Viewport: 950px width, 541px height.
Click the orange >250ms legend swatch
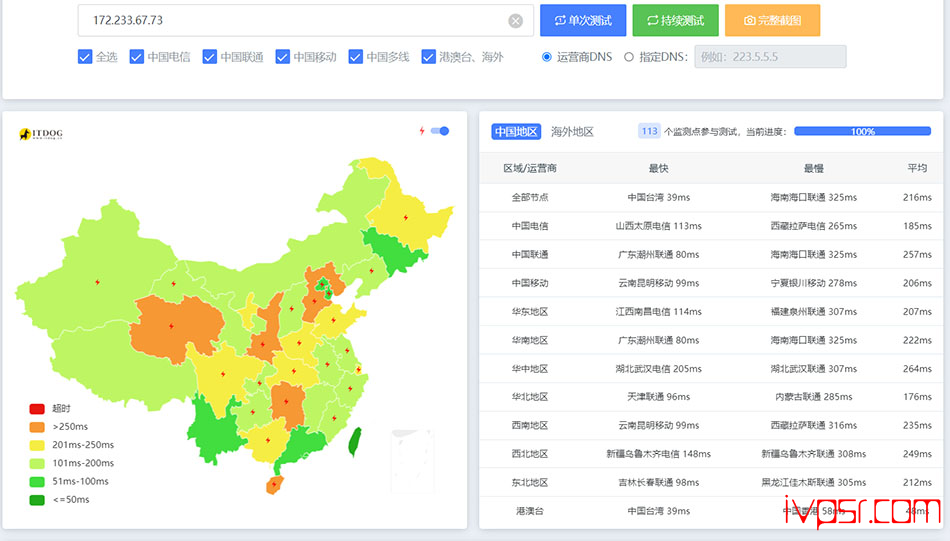pos(37,427)
